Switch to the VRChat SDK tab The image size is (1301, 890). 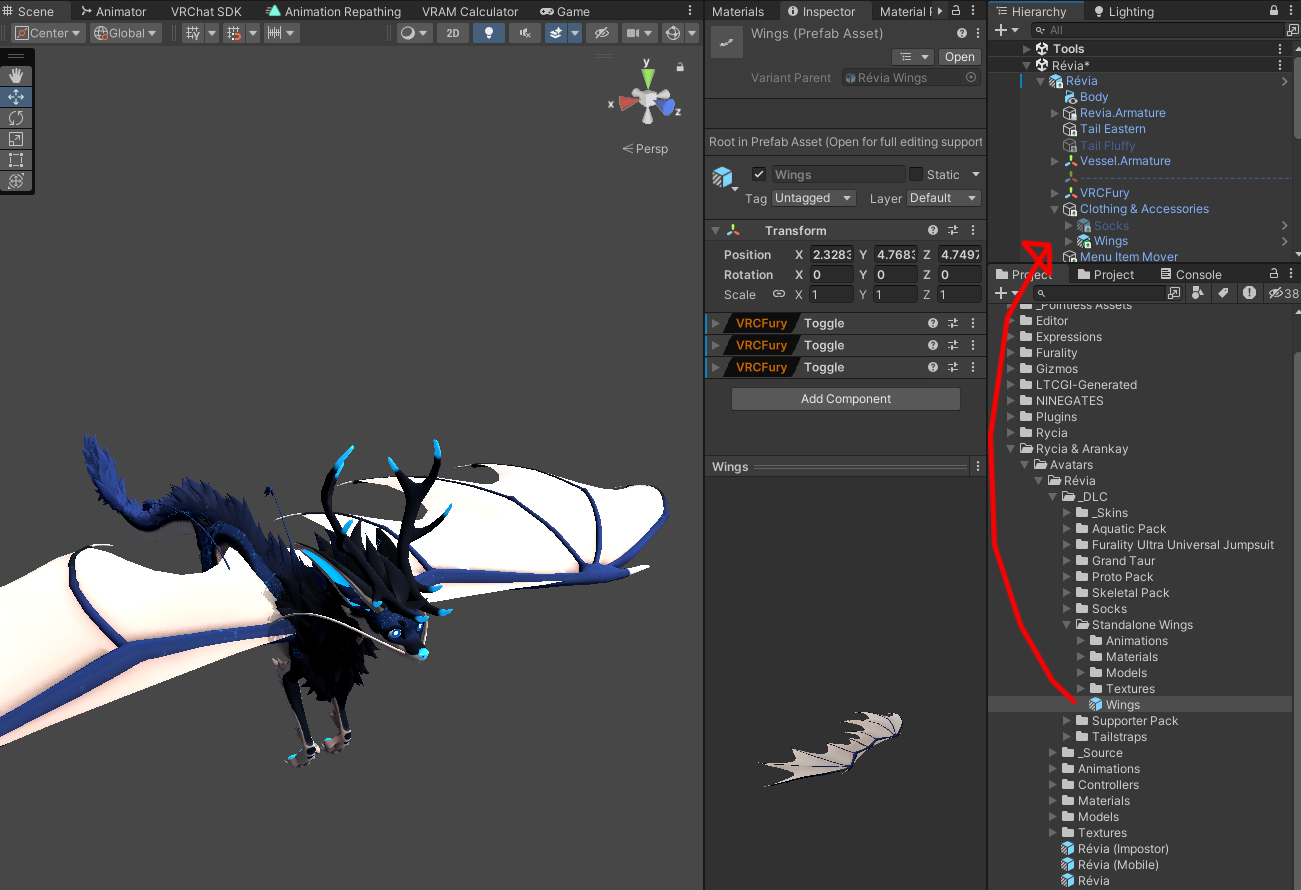(x=206, y=11)
